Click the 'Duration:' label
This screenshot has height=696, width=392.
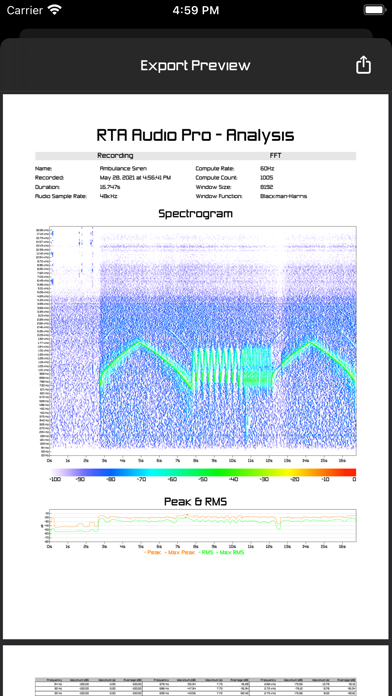(48, 187)
